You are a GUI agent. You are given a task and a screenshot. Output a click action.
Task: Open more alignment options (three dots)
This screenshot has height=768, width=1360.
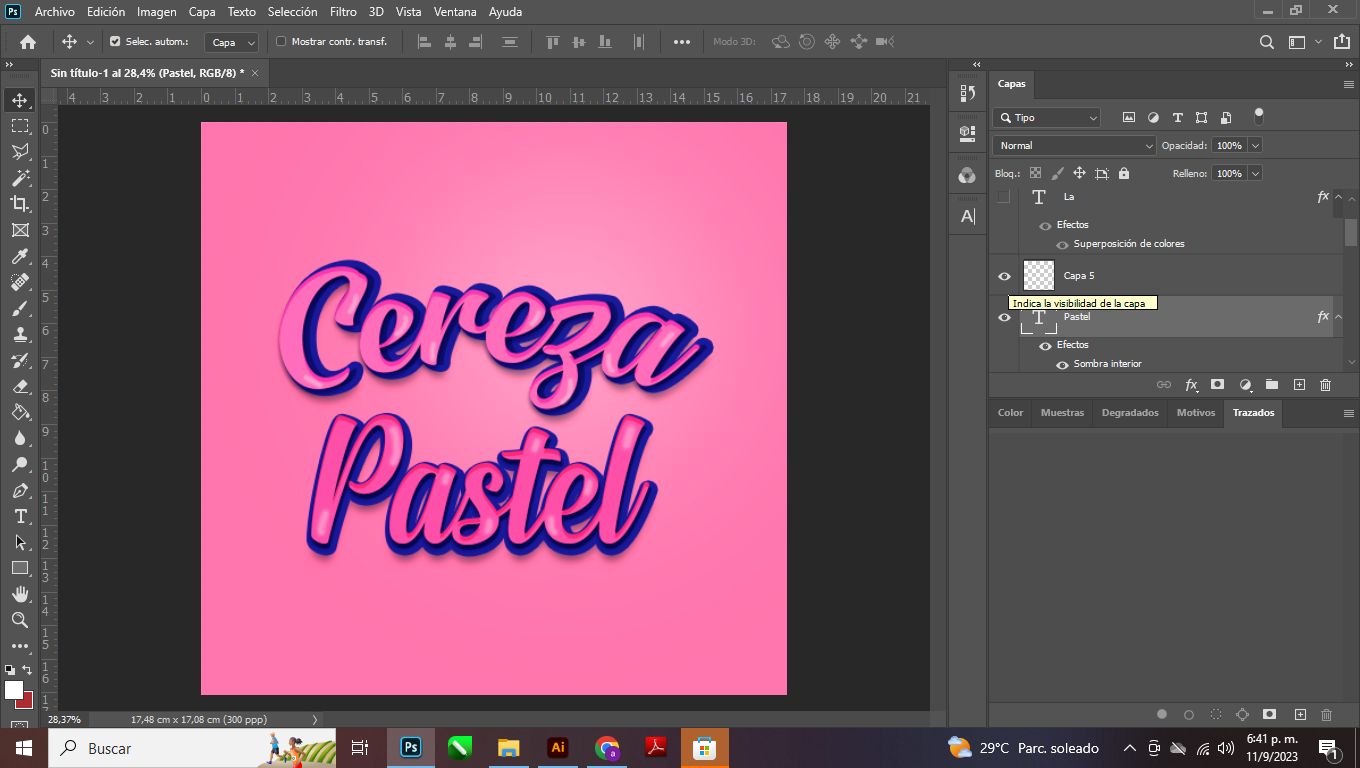(x=682, y=42)
